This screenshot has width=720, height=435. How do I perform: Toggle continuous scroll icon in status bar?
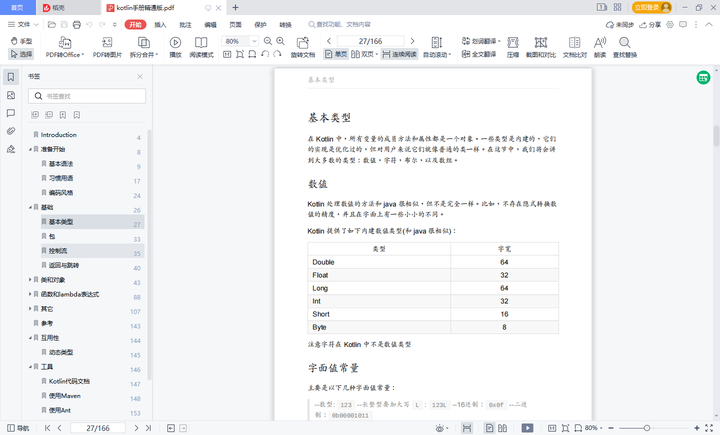[467, 428]
